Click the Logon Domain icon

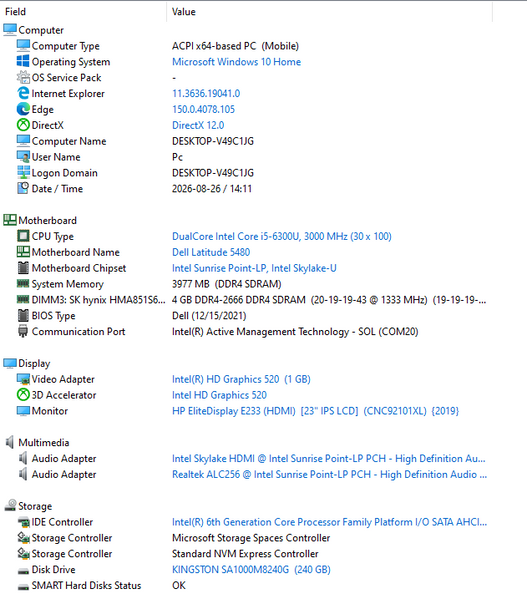(23, 173)
